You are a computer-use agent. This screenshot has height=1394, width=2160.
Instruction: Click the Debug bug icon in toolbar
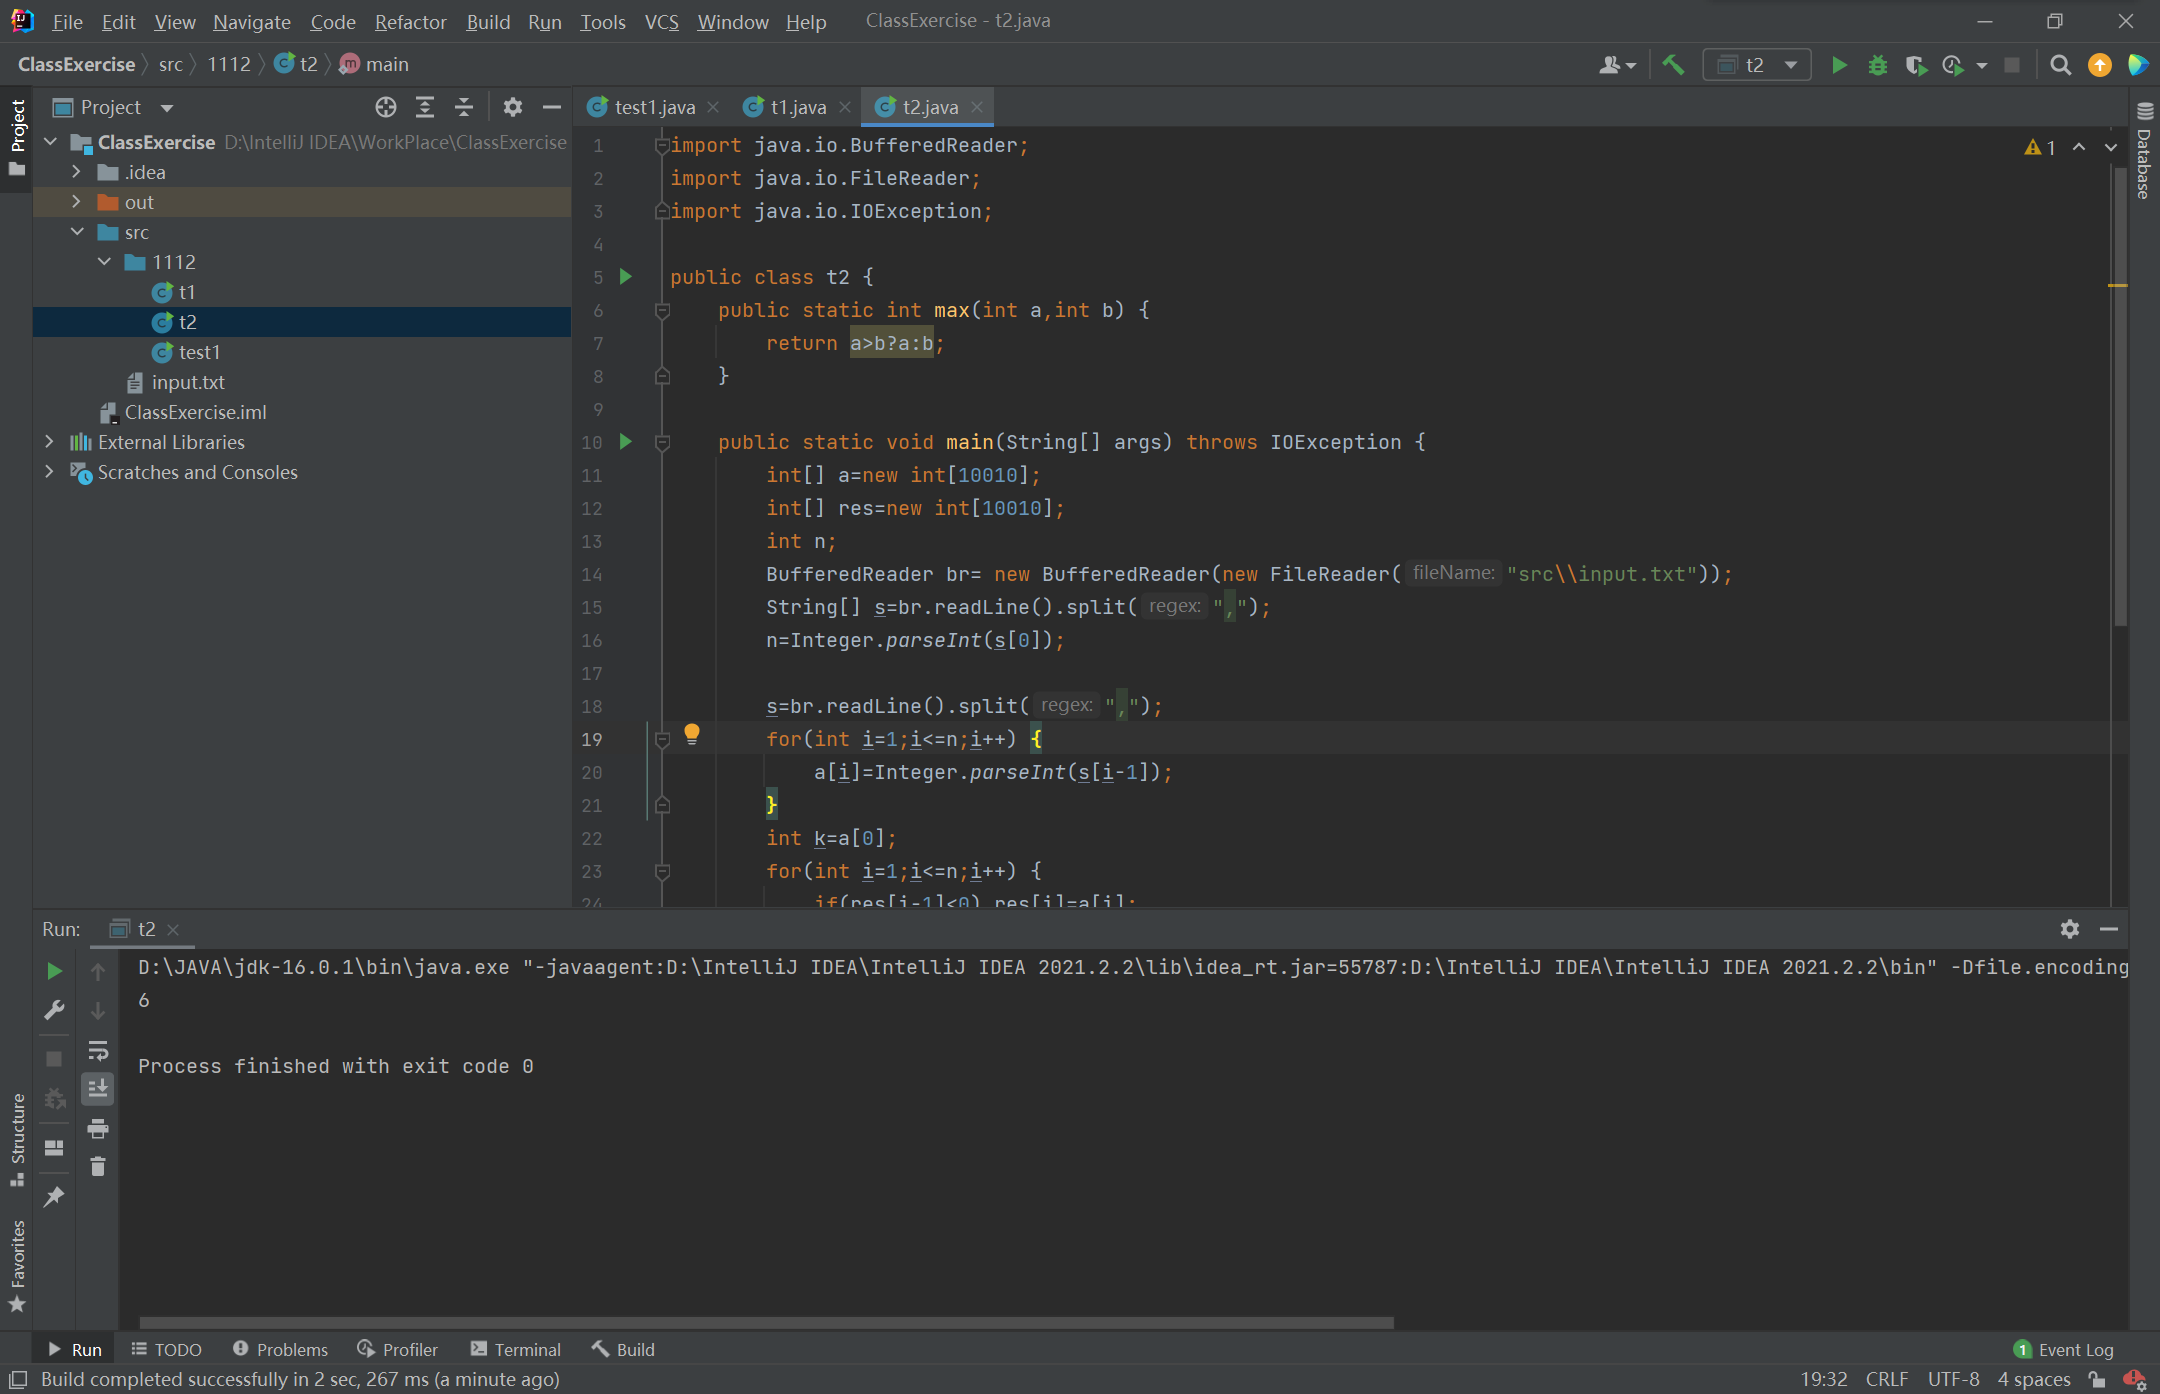point(1877,65)
